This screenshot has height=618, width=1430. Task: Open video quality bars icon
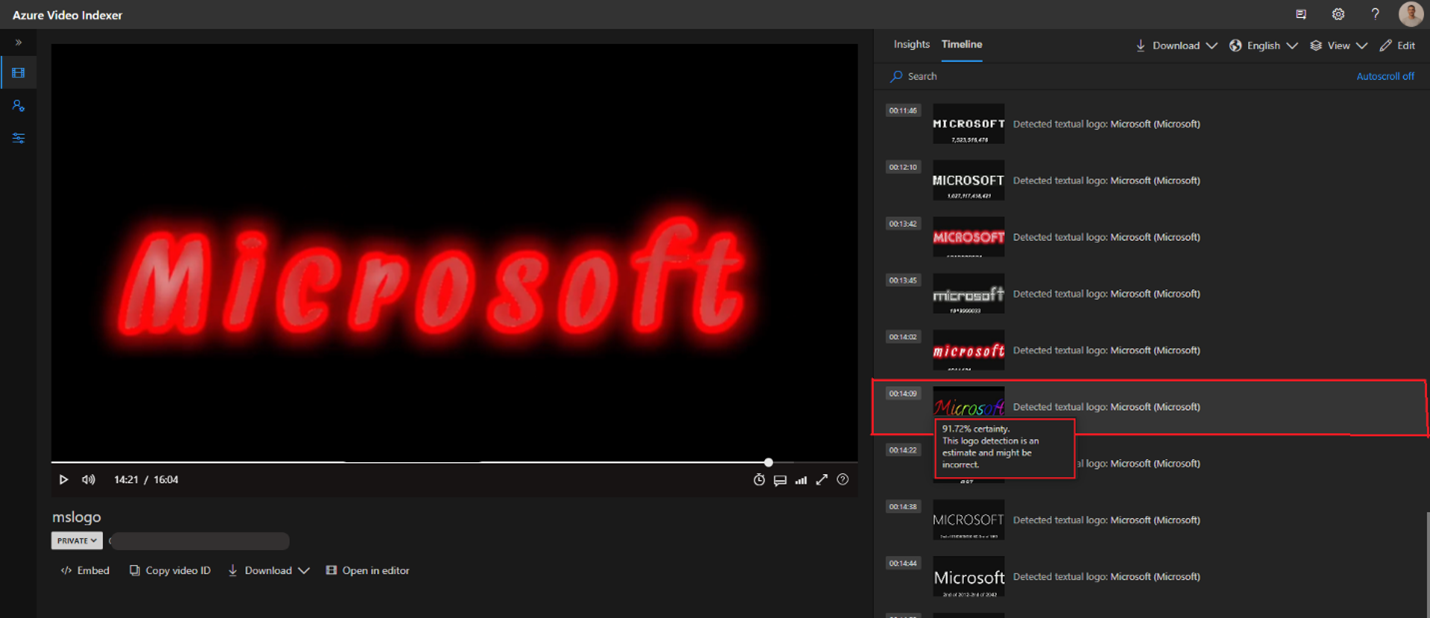point(801,480)
